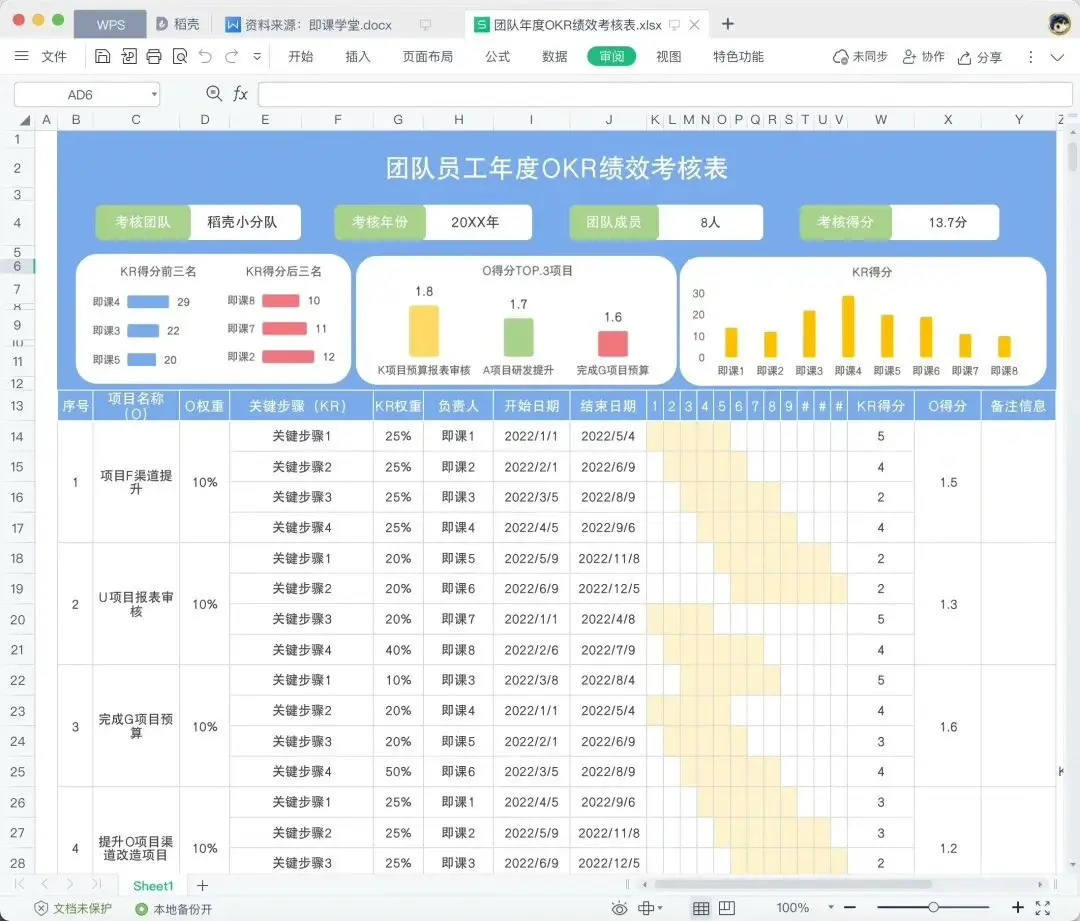This screenshot has height=921, width=1080.
Task: Select row 14 header
Action: click(x=17, y=436)
